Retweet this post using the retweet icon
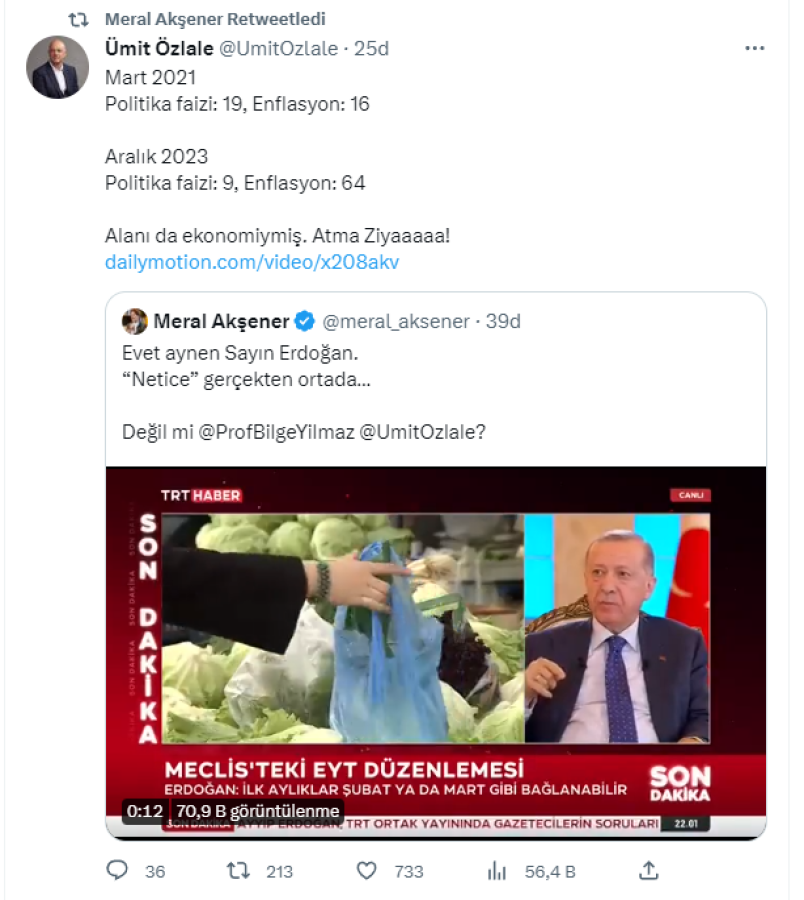Screen dimensions: 804x900 point(239,871)
